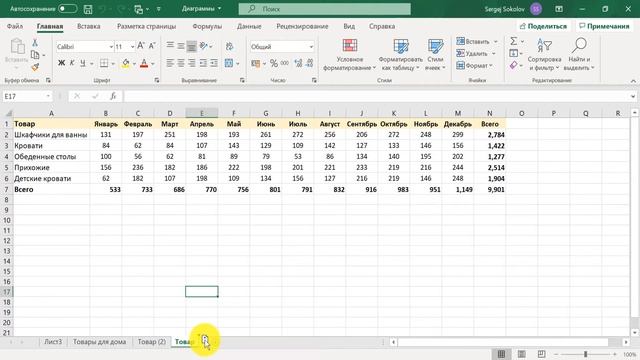Screen dimensions: 640x360
Task: Click the Примечания button
Action: coord(604,26)
